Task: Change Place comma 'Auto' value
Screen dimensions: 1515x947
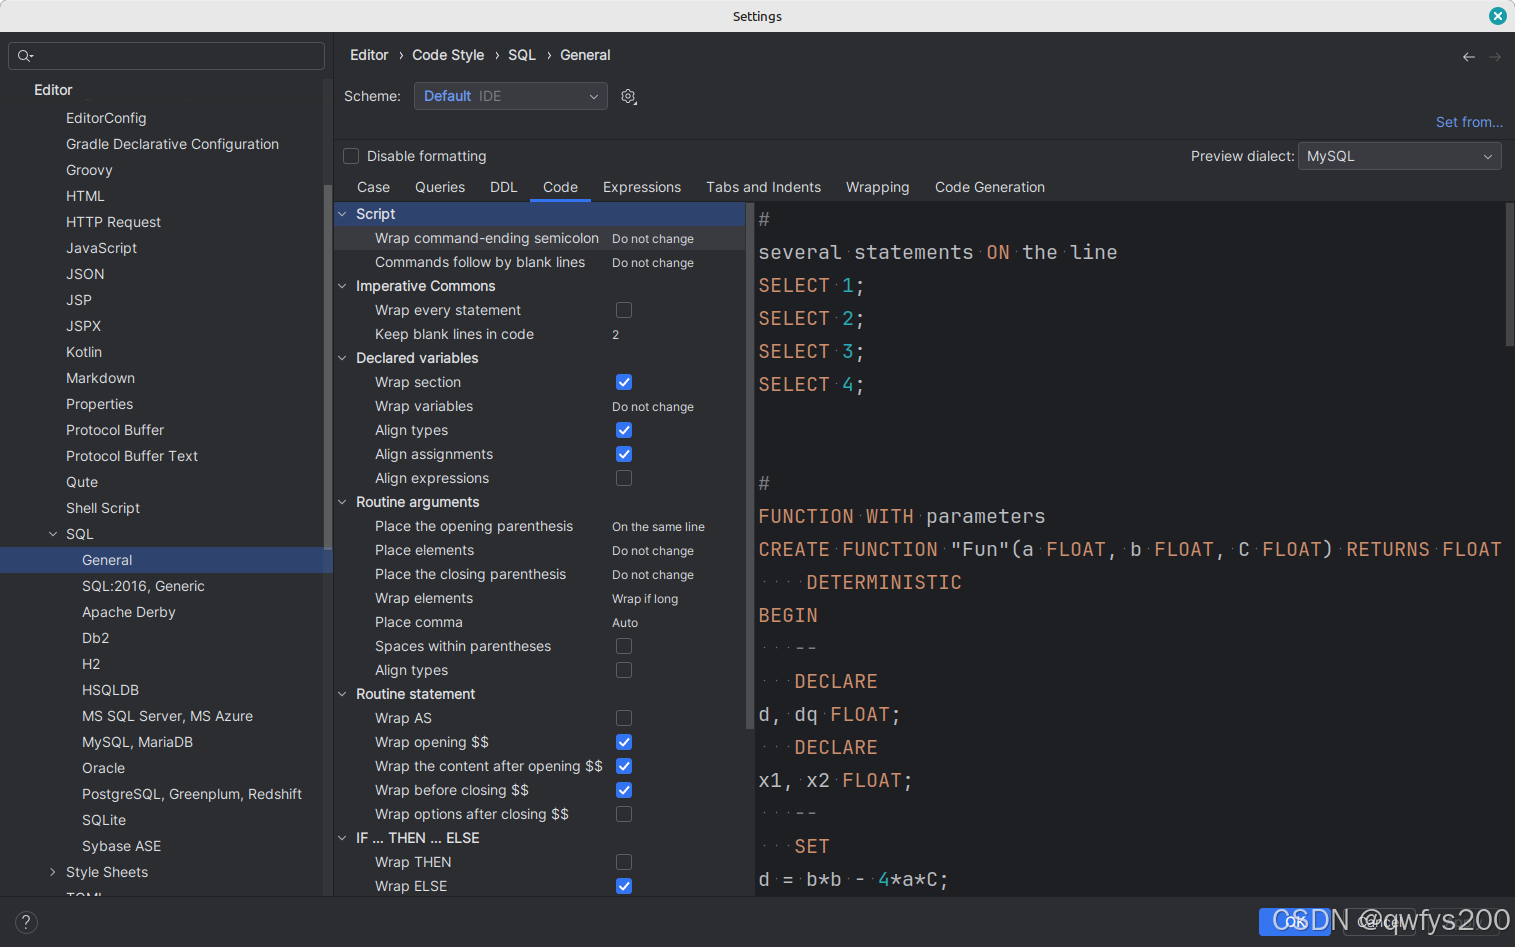Action: click(x=625, y=623)
